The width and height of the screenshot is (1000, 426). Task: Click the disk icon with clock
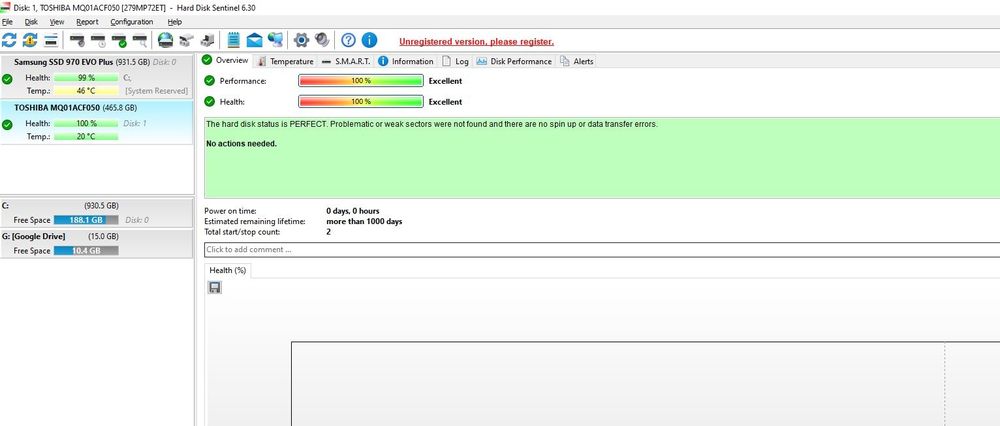(98, 41)
